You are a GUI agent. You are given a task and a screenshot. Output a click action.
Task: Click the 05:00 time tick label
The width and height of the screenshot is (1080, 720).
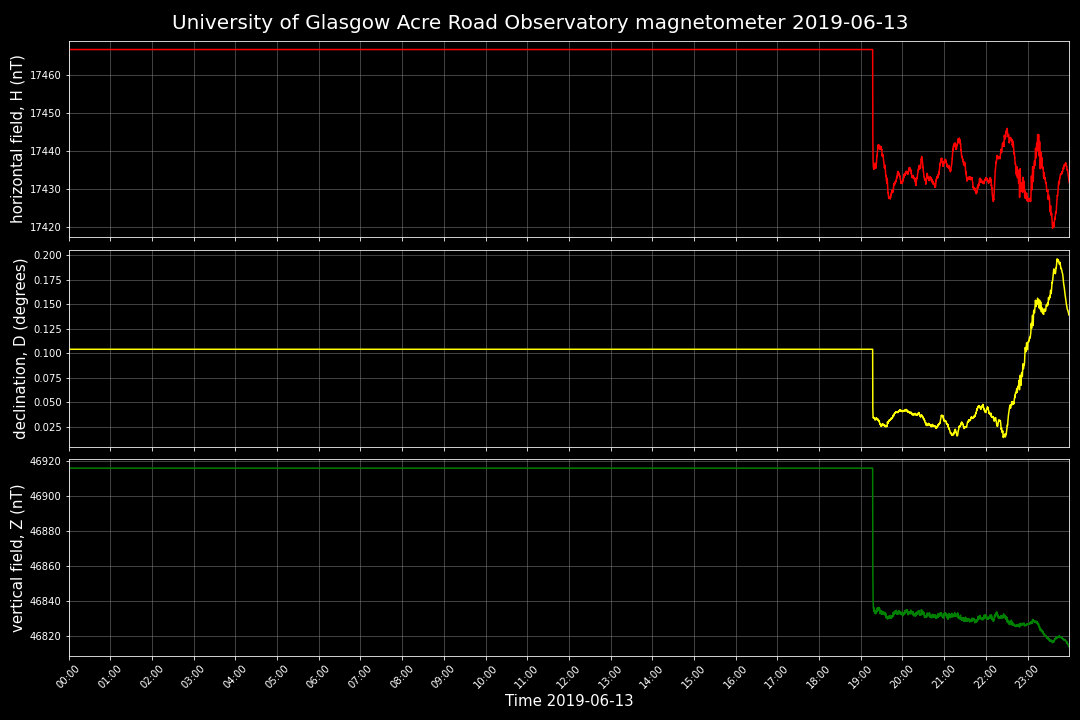(x=275, y=677)
